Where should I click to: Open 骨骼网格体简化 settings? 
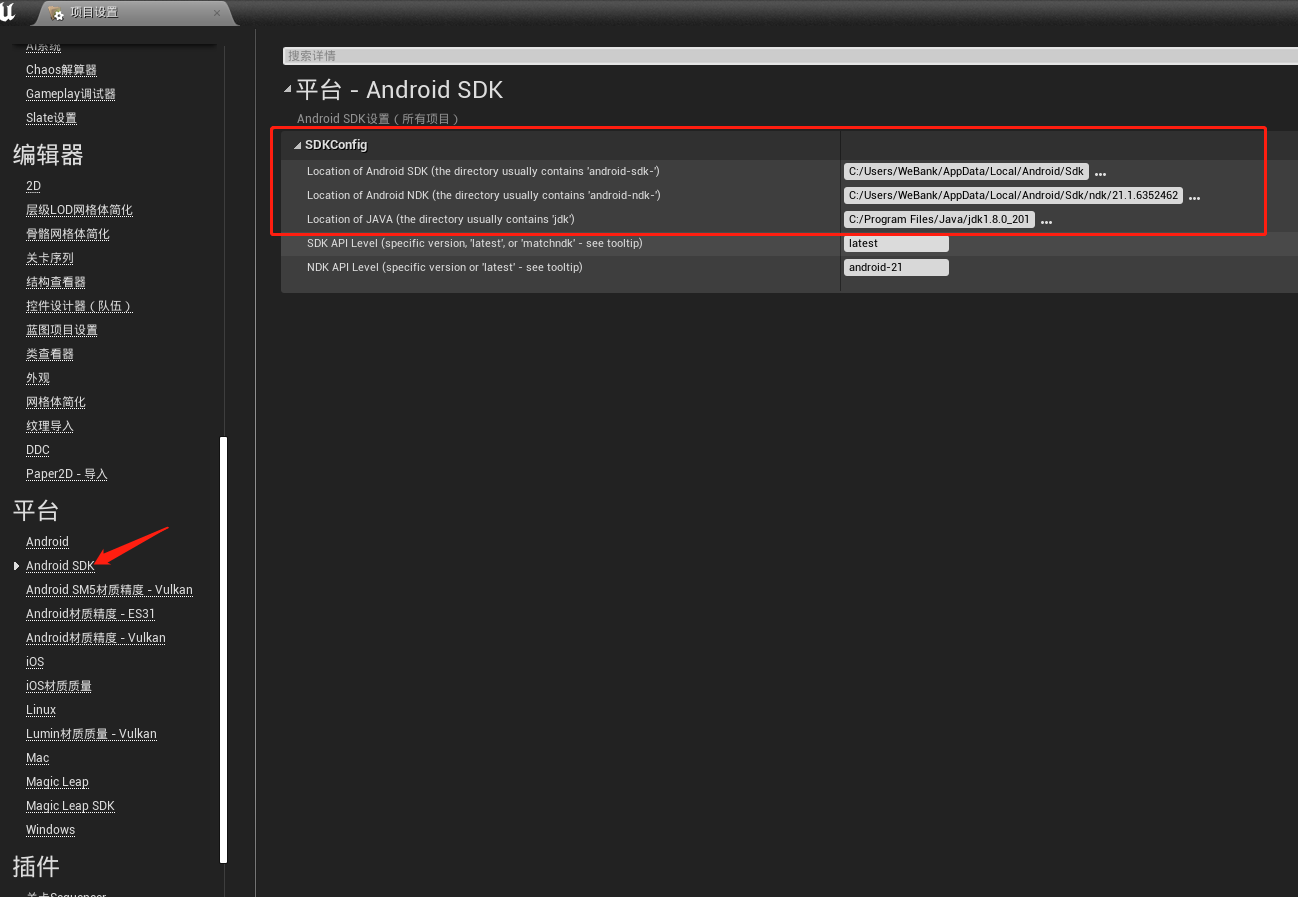tap(68, 234)
